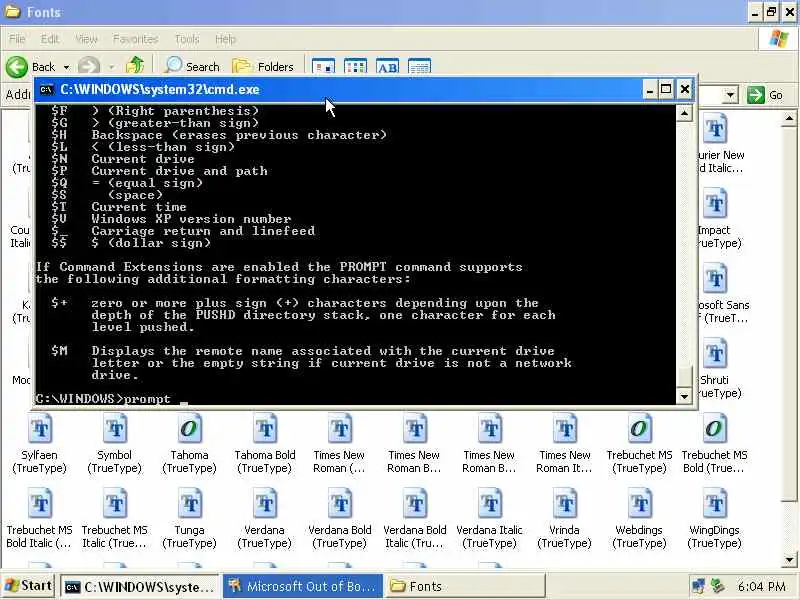The height and width of the screenshot is (600, 800).
Task: Expand the address bar dropdown arrow
Action: 731,95
